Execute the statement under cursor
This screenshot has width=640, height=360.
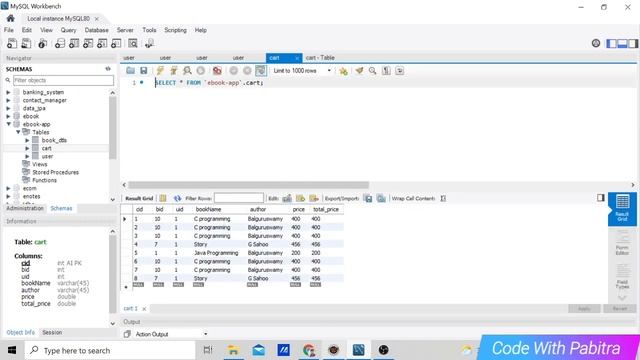click(x=173, y=71)
